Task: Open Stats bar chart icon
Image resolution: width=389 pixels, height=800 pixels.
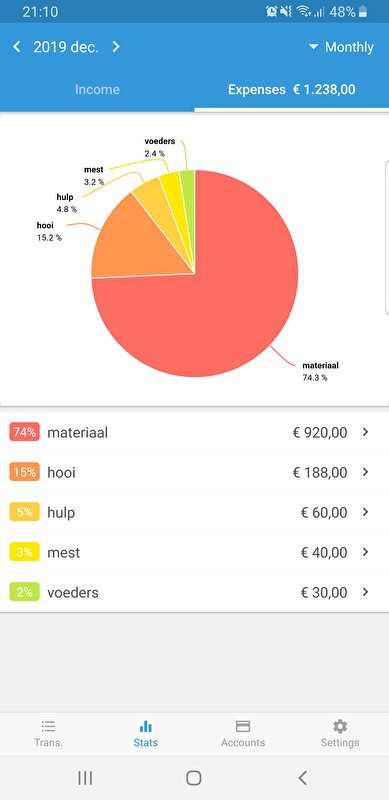Action: [x=145, y=726]
